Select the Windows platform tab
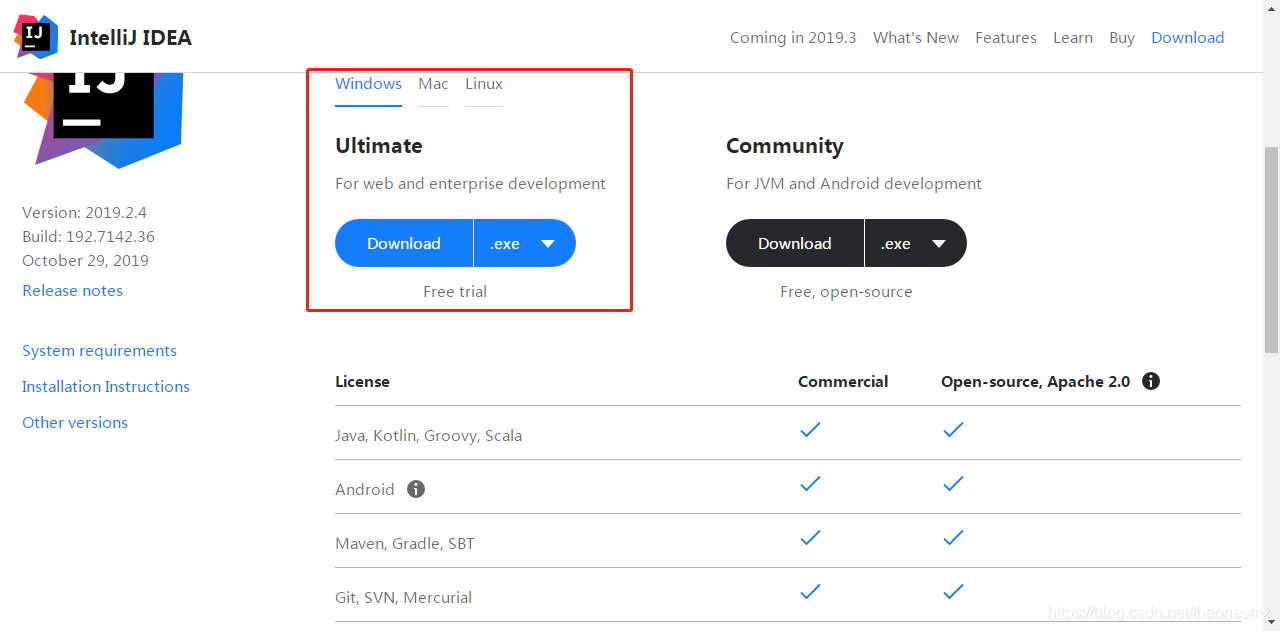The width and height of the screenshot is (1280, 631). pyautogui.click(x=368, y=84)
